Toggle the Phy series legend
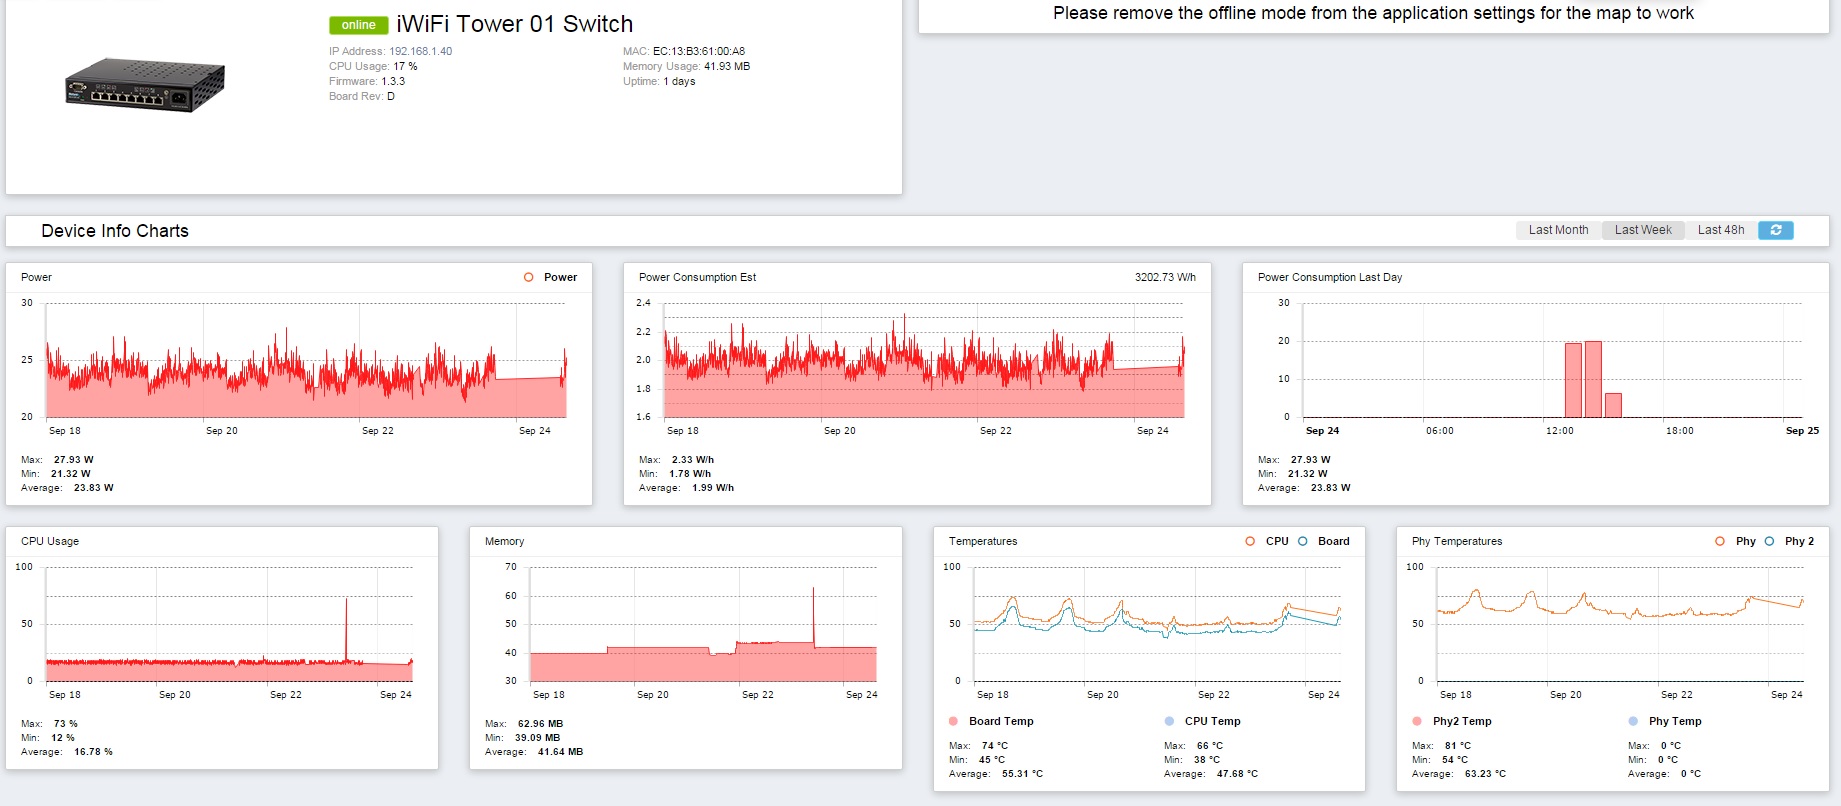This screenshot has width=1841, height=806. [x=1720, y=541]
